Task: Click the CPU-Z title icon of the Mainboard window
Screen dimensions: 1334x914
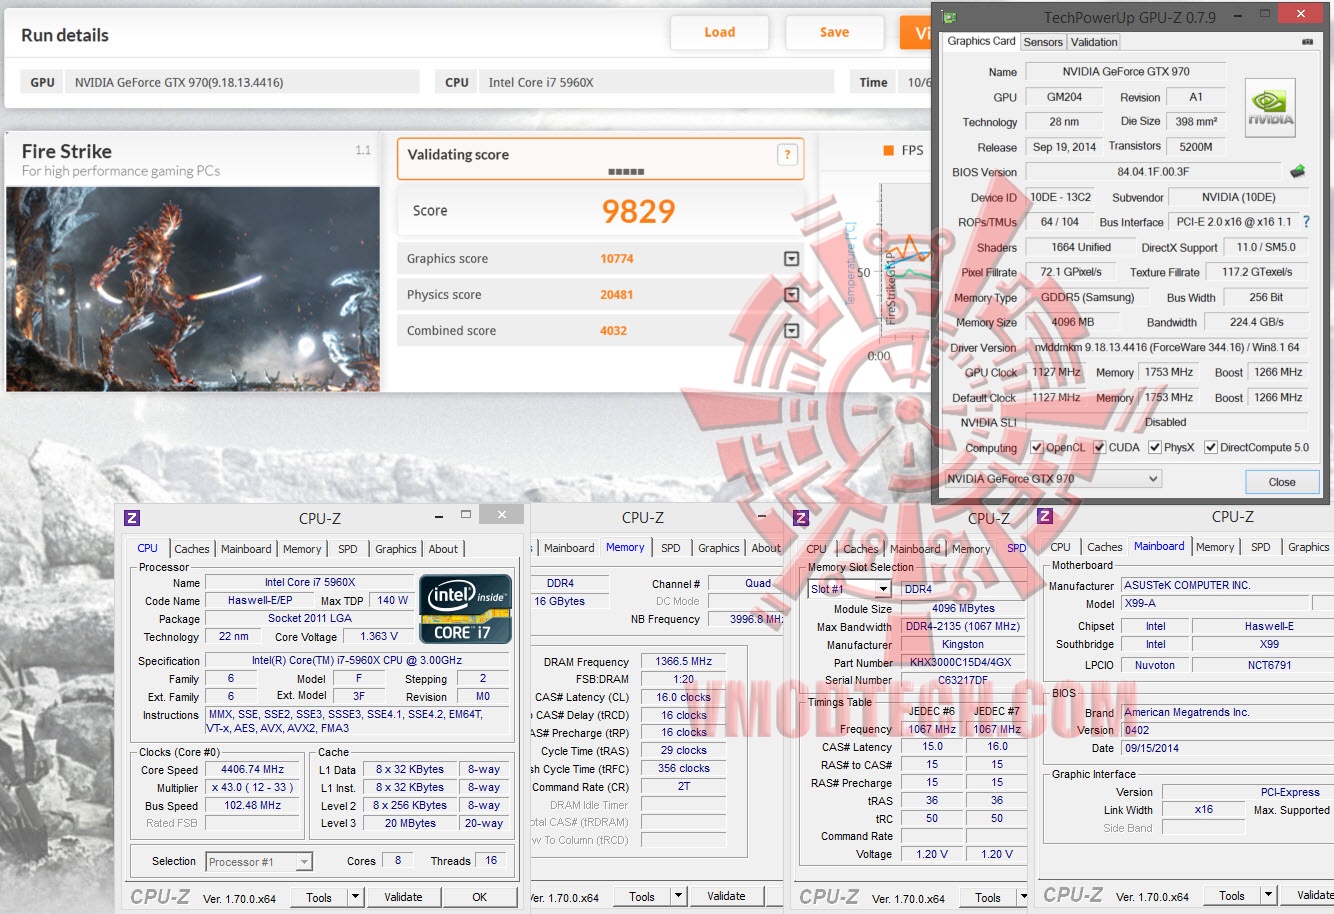Action: pos(1045,516)
